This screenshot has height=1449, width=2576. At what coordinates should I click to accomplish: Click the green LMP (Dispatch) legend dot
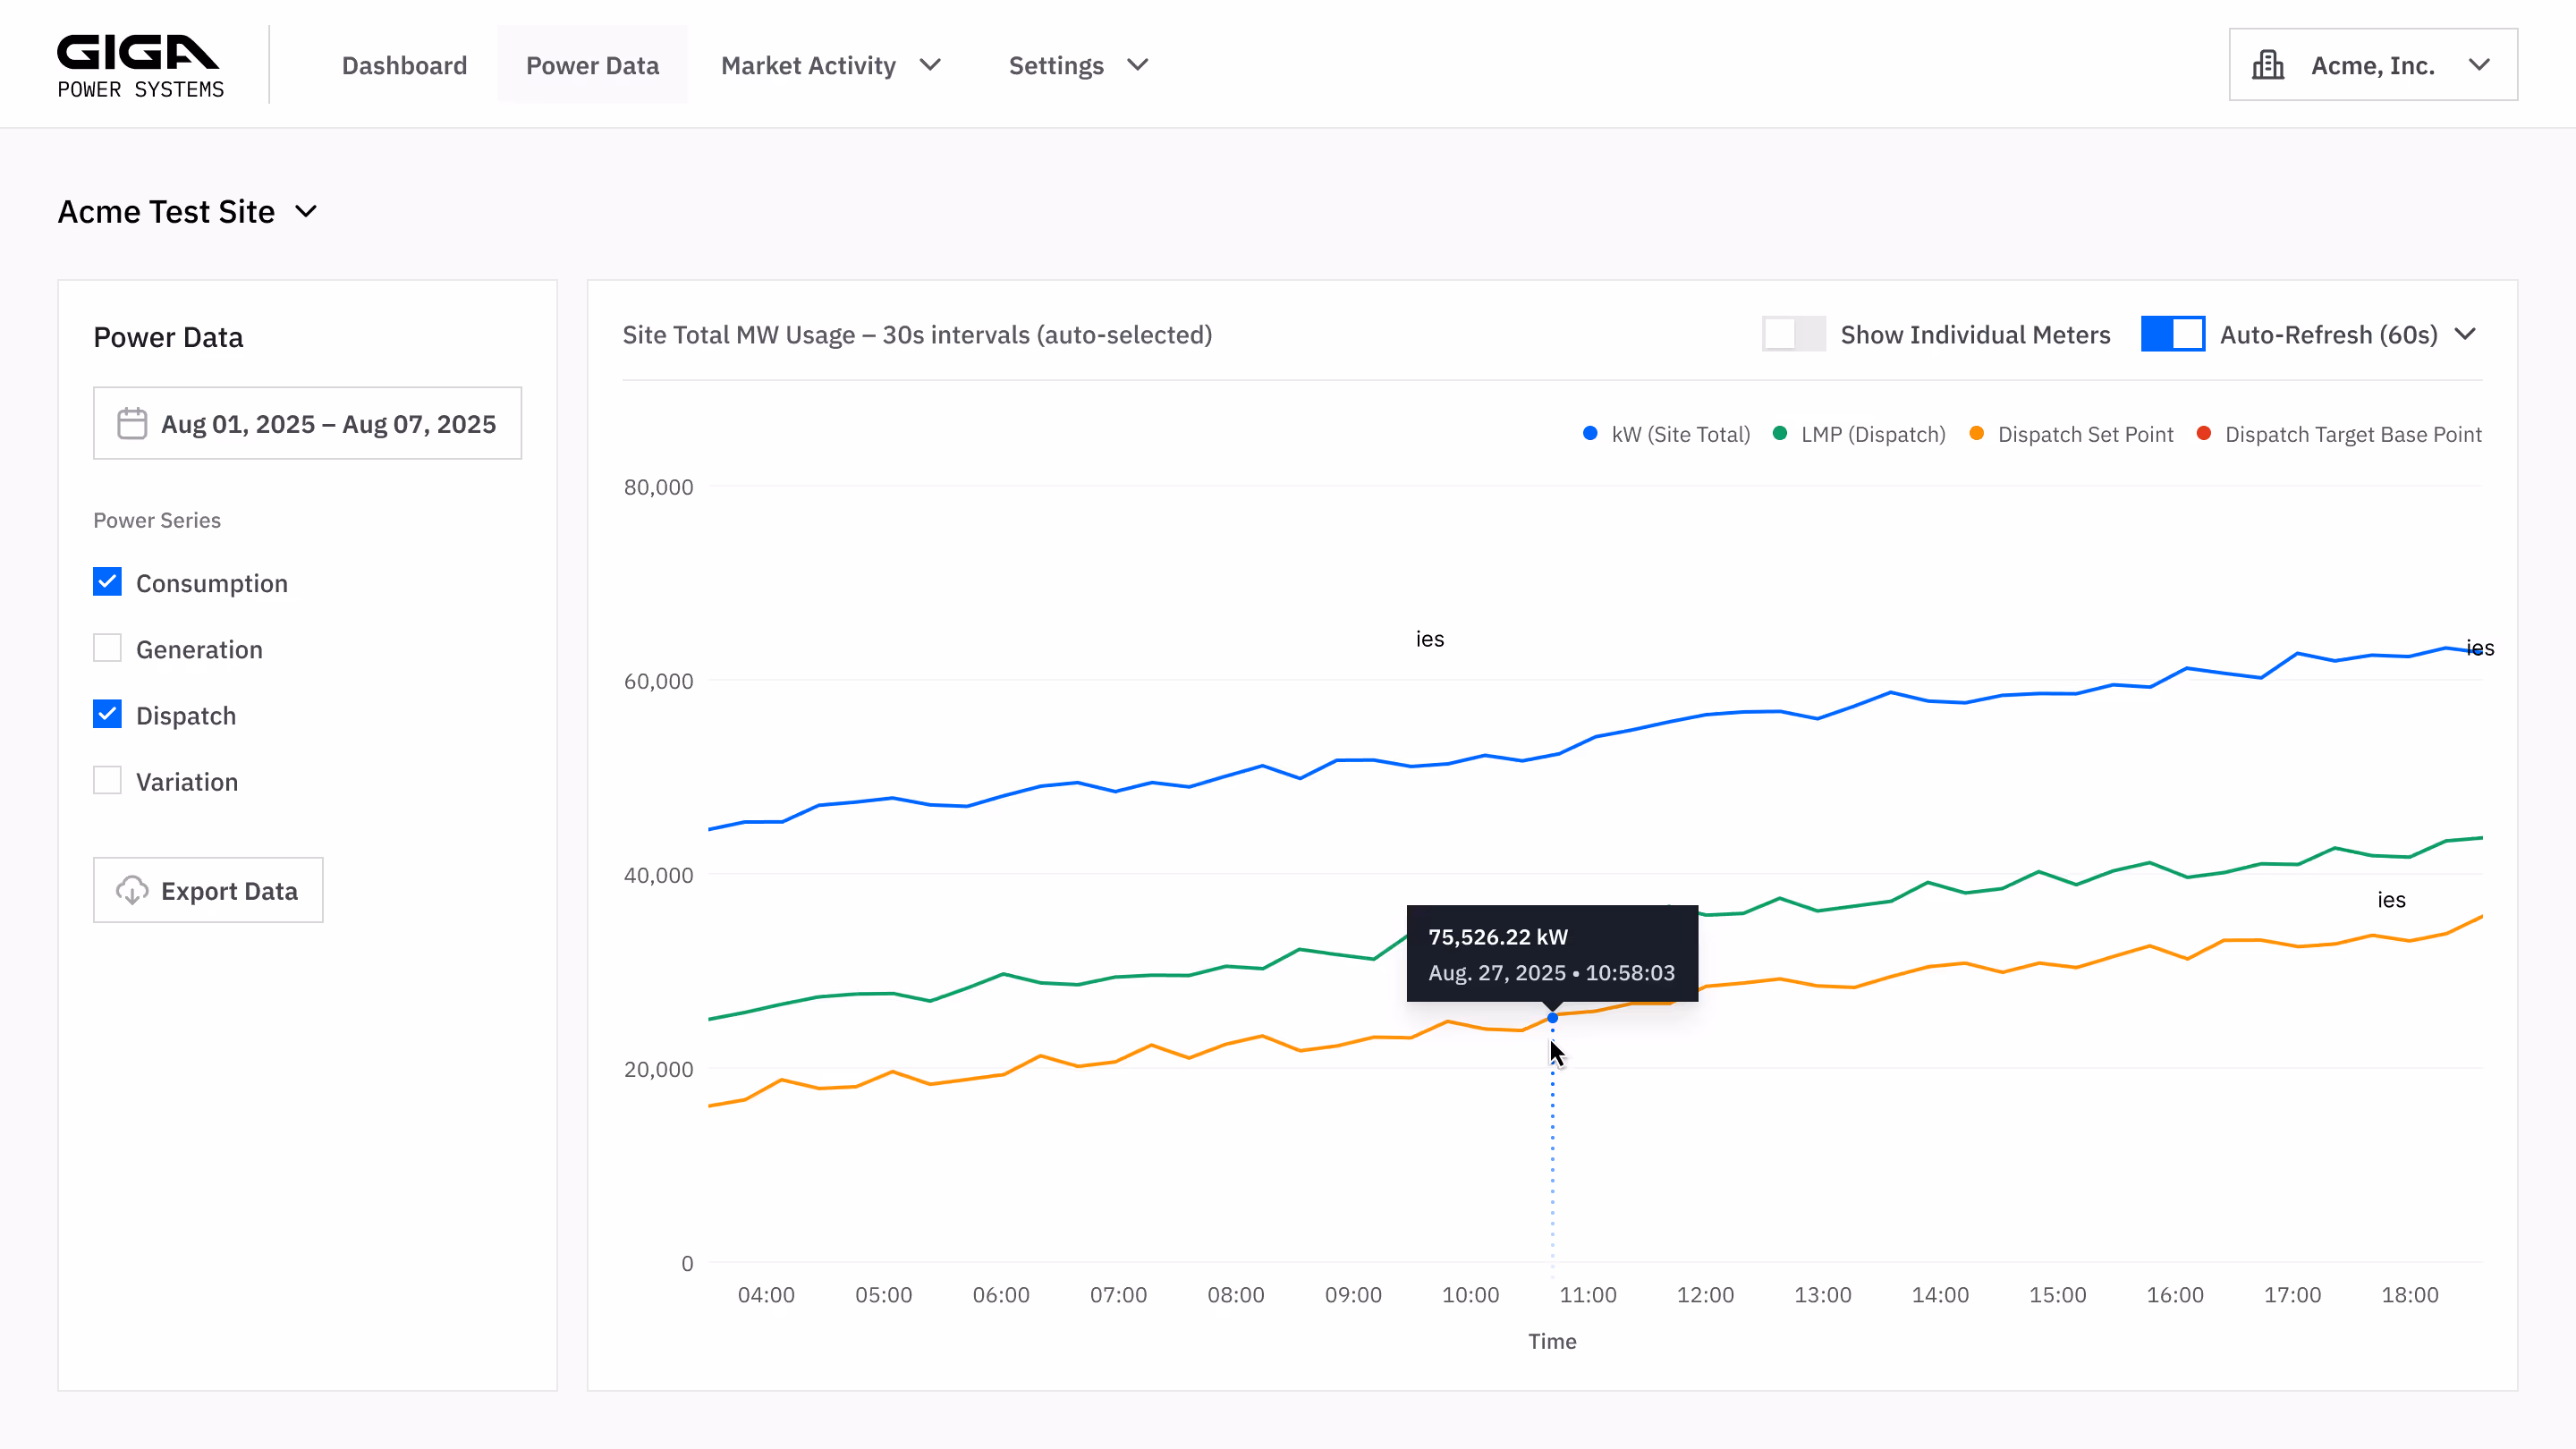click(x=1779, y=433)
